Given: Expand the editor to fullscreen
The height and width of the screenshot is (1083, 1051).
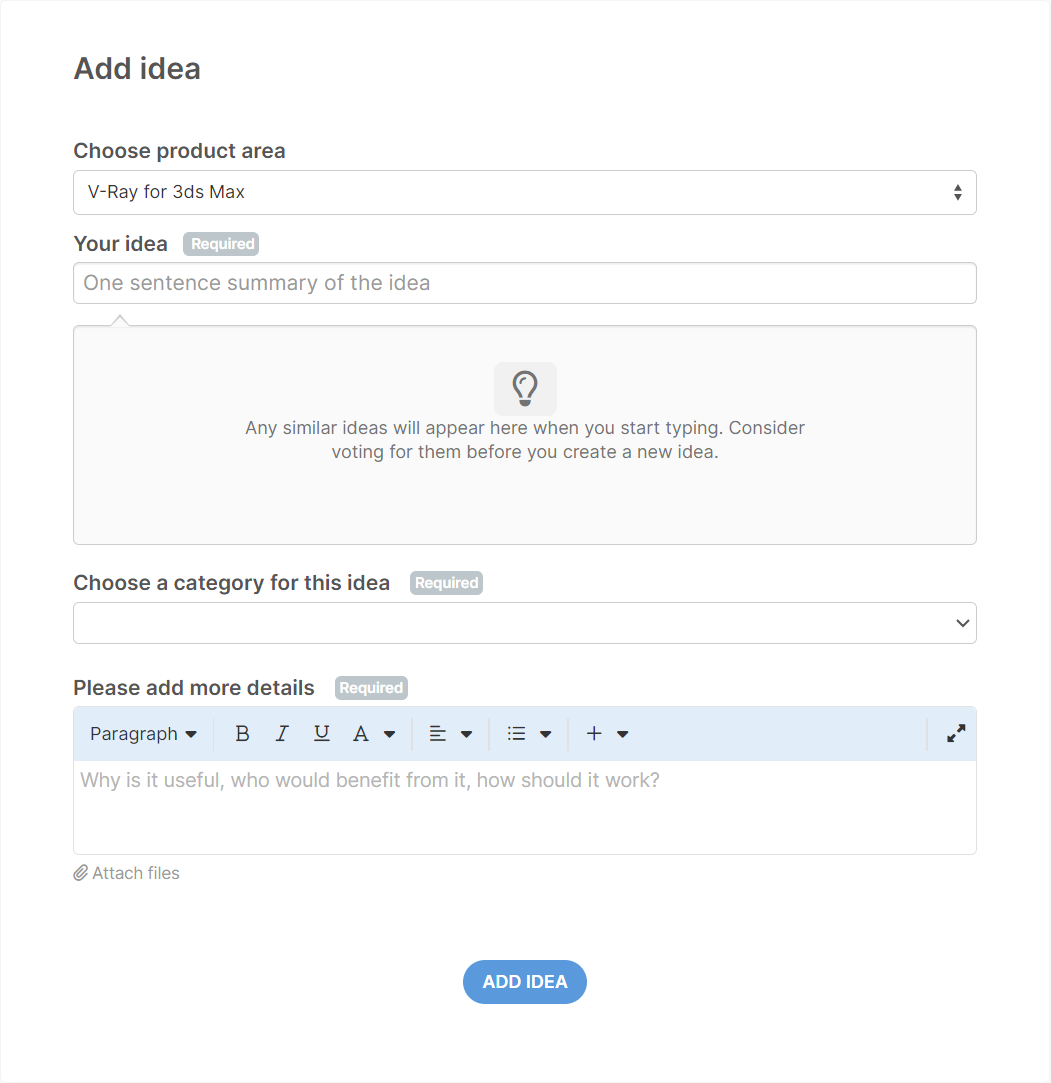Looking at the screenshot, I should point(956,734).
